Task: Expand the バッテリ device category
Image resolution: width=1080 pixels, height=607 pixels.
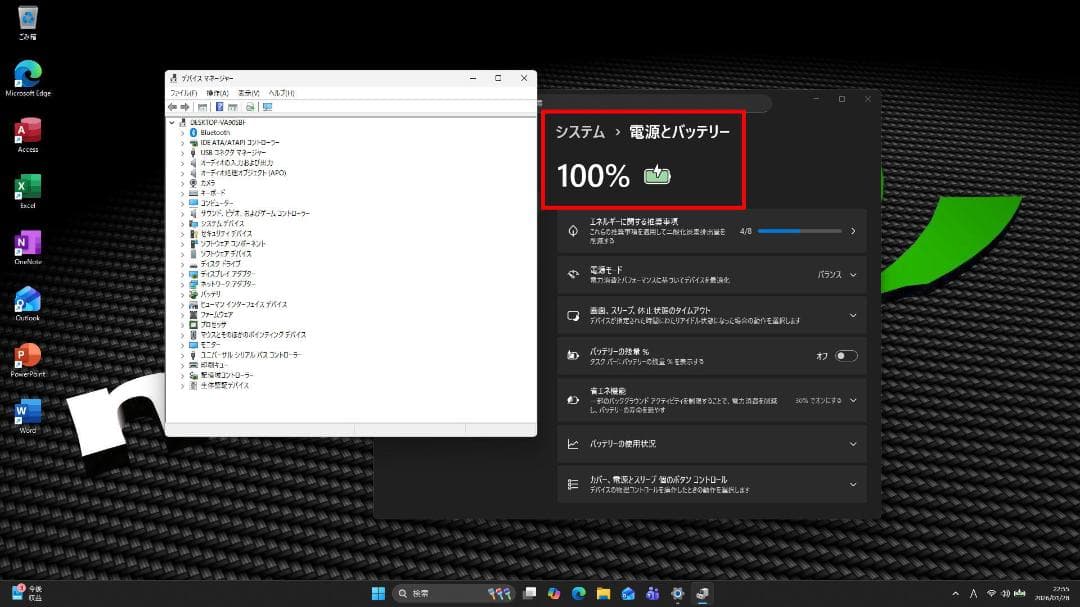Action: 181,294
